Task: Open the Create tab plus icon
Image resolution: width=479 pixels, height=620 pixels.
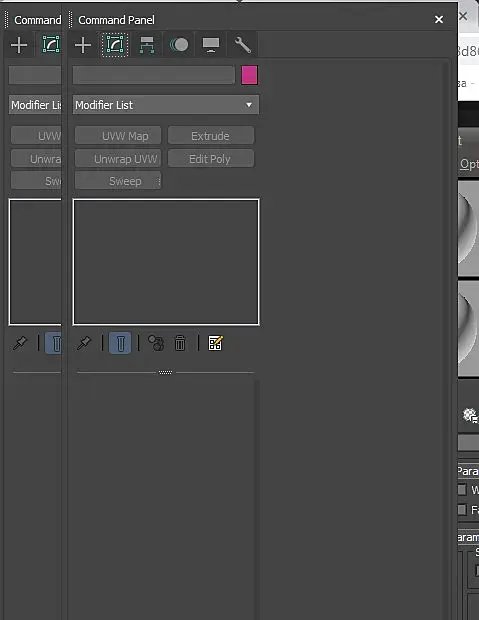Action: 83,45
